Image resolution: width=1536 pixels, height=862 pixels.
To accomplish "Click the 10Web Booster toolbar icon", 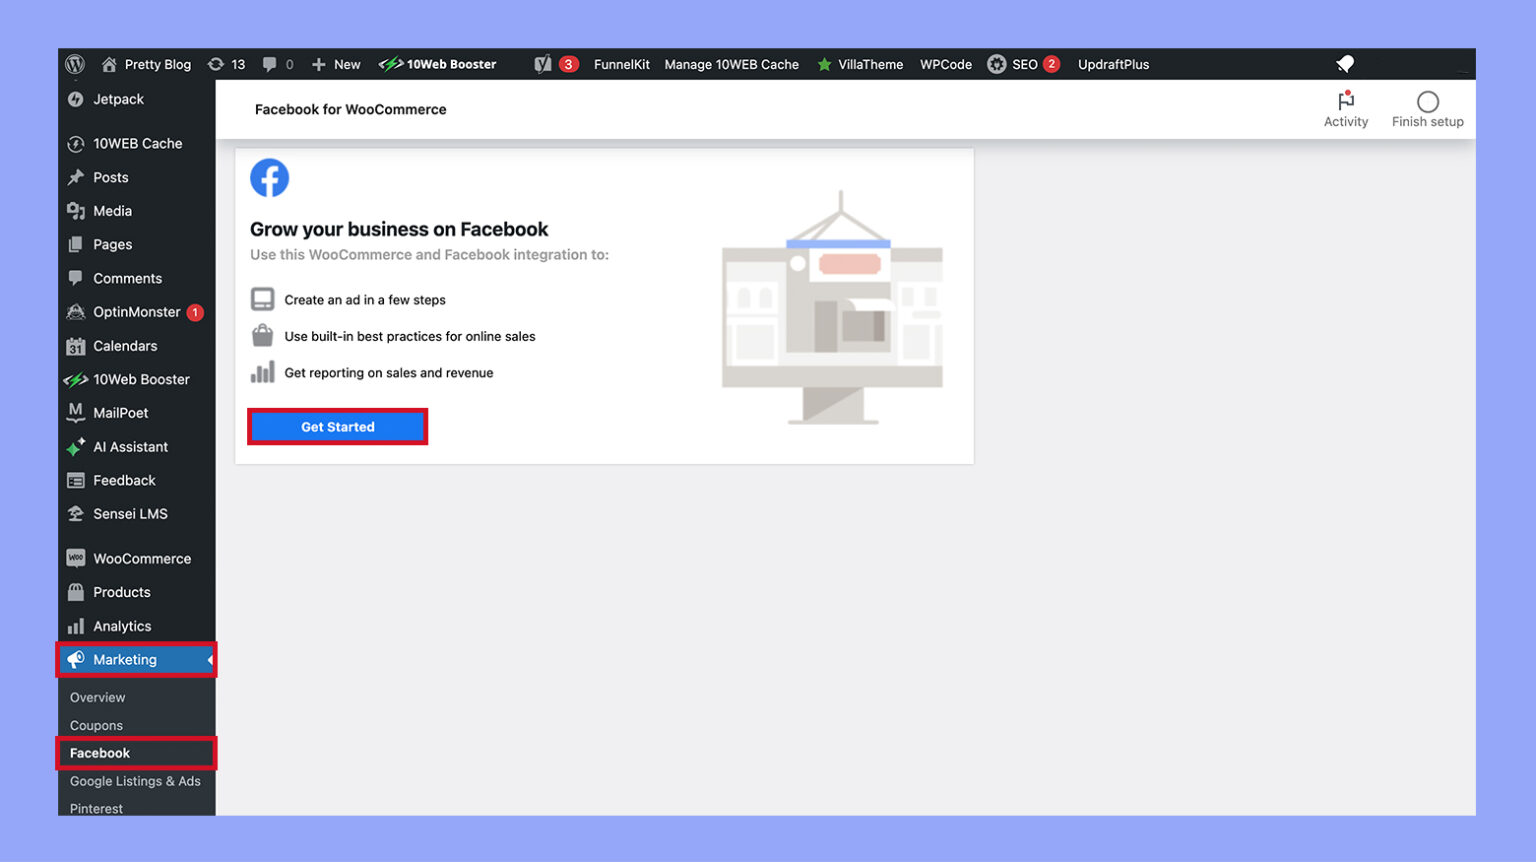I will (x=390, y=64).
